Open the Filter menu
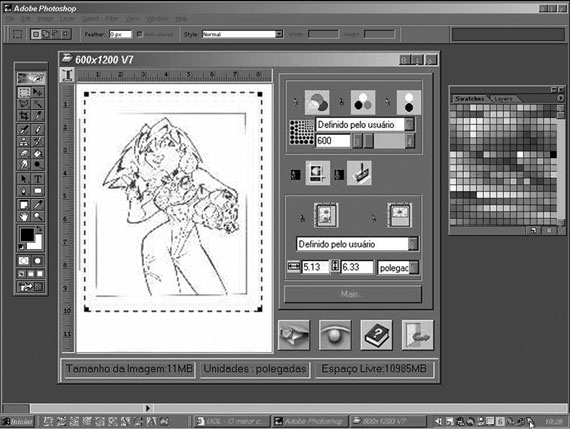This screenshot has width=570, height=429. point(112,19)
